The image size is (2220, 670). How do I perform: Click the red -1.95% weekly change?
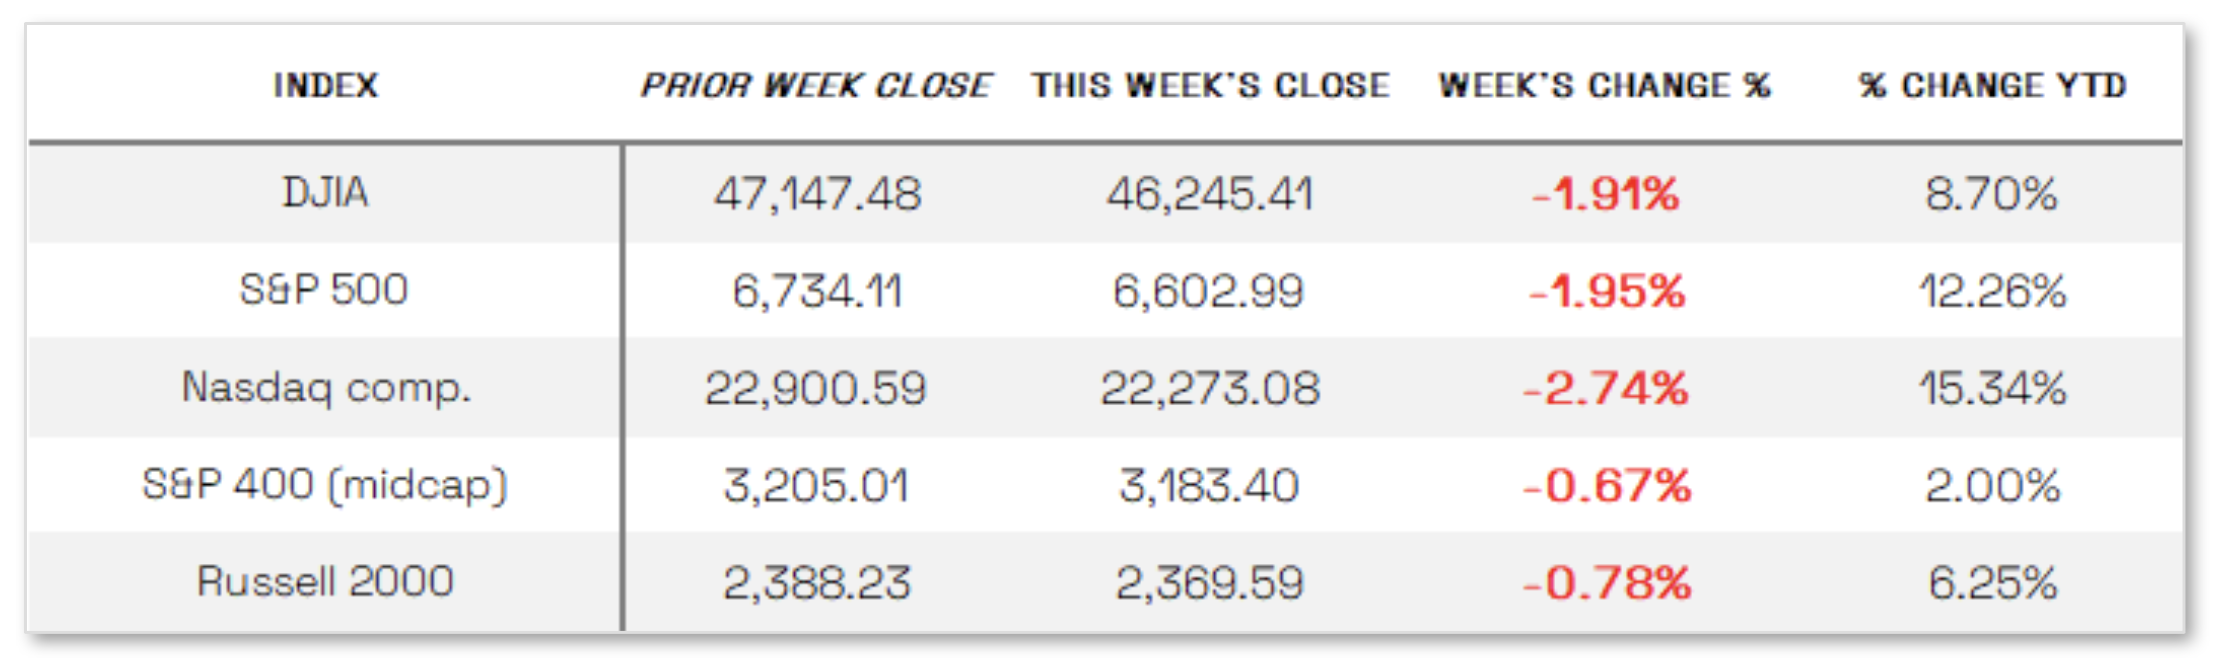1607,291
